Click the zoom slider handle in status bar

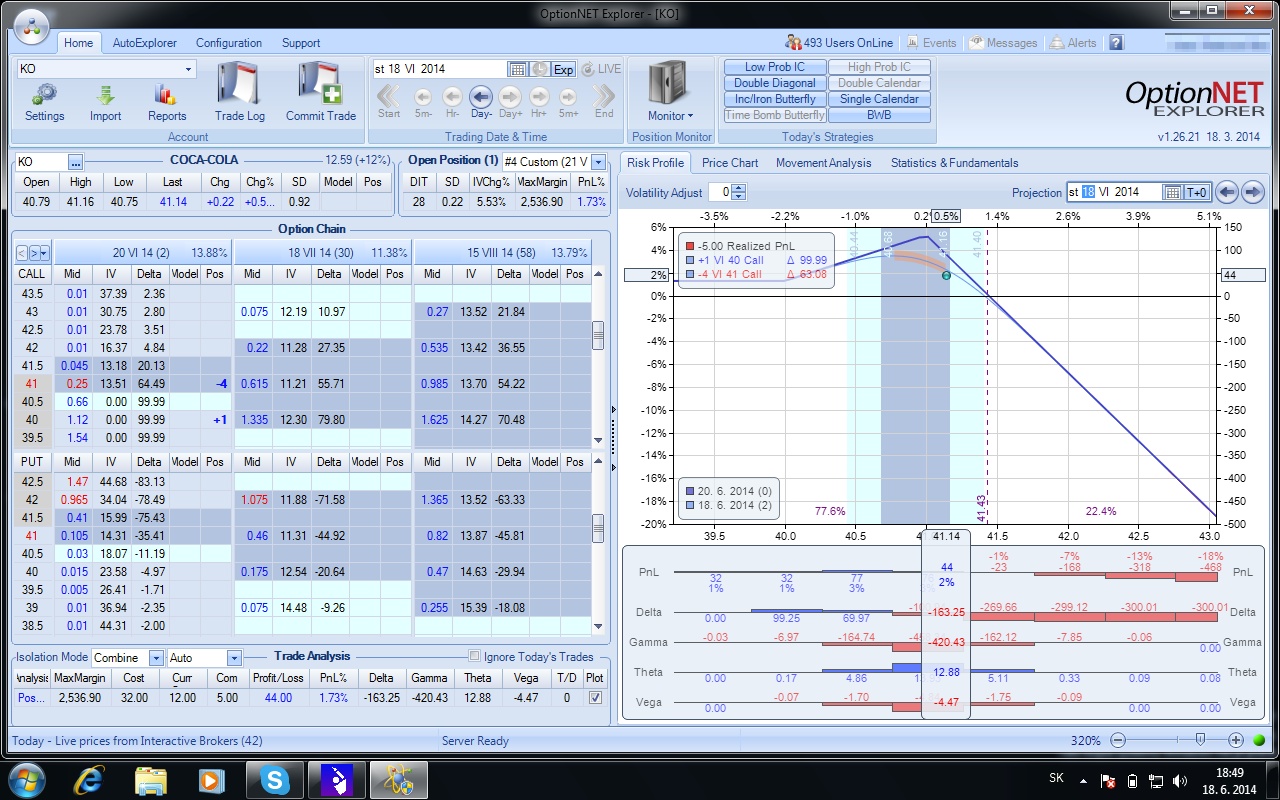(x=1200, y=740)
